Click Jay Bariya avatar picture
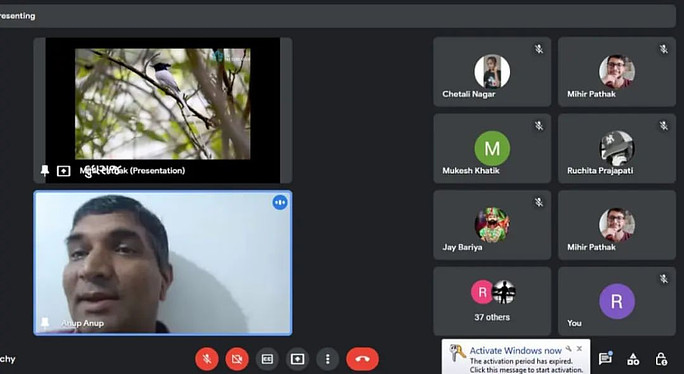 [x=492, y=225]
